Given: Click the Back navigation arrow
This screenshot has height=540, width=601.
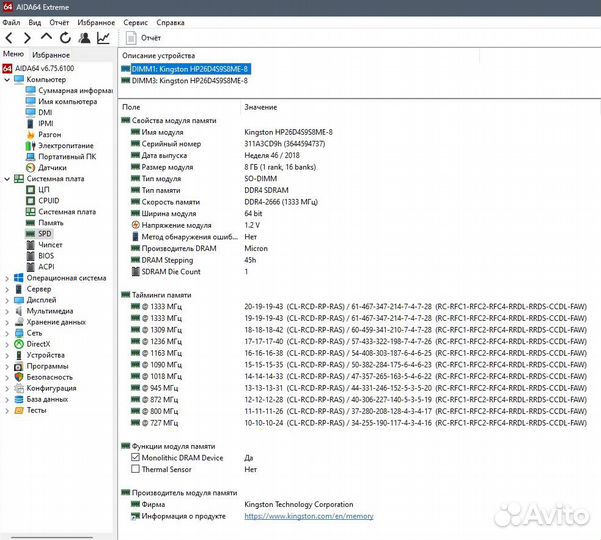Looking at the screenshot, I should point(10,38).
